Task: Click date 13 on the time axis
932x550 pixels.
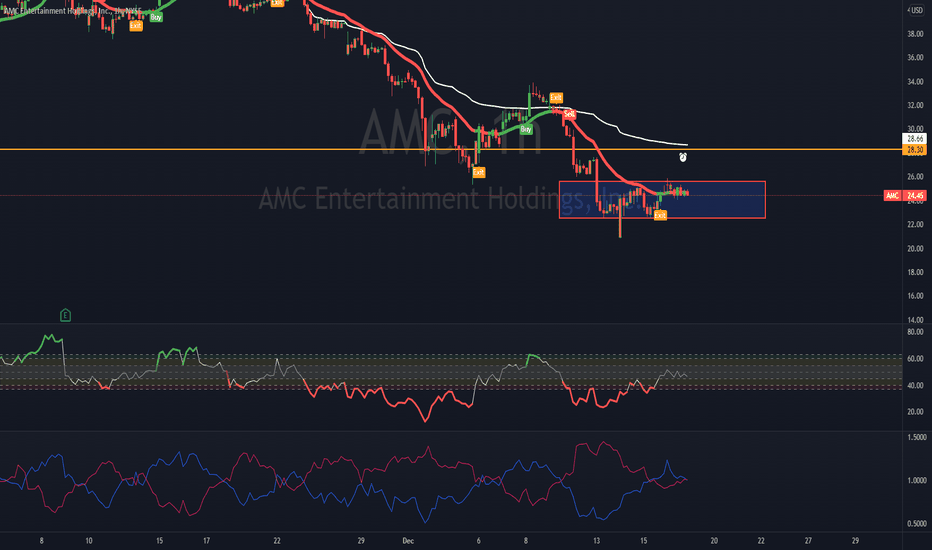Action: pyautogui.click(x=596, y=540)
